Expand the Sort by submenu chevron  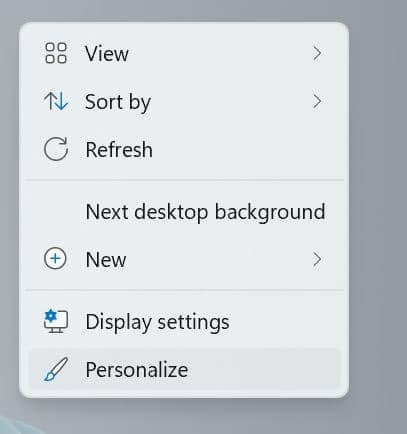click(317, 101)
